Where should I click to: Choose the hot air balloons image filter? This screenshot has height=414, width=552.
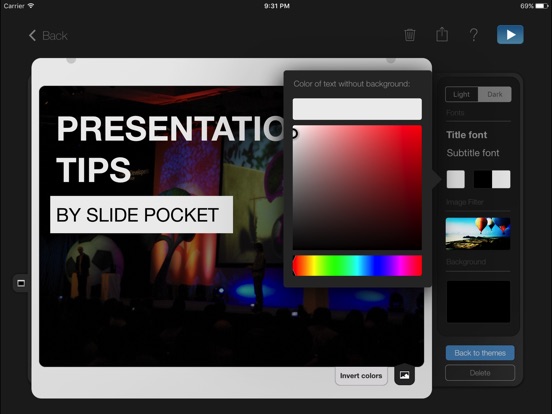pos(478,233)
